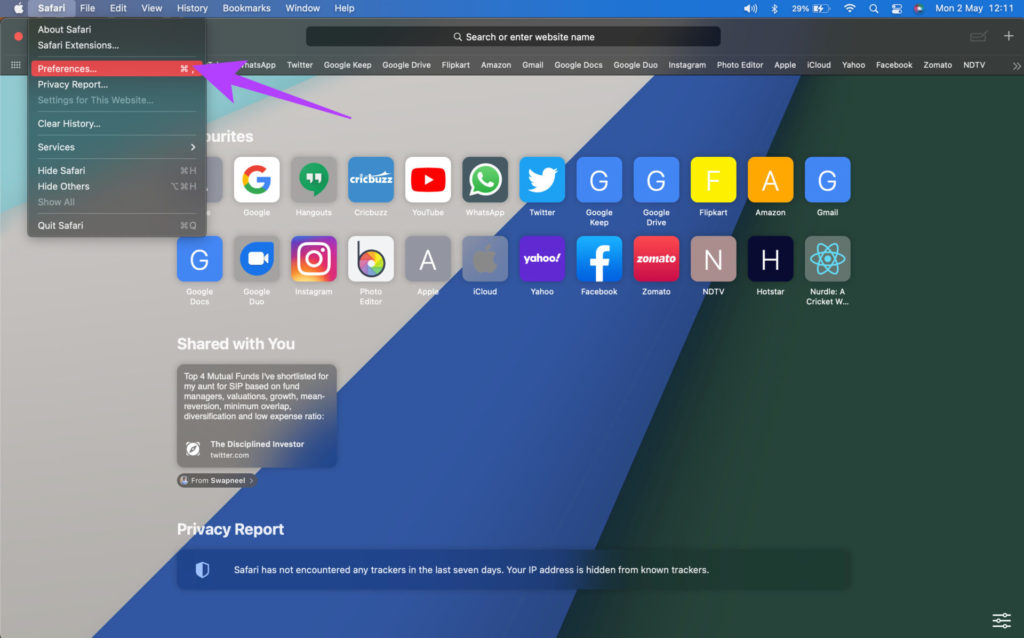Click the Apple menu logo
This screenshot has height=638, width=1024.
click(x=19, y=8)
